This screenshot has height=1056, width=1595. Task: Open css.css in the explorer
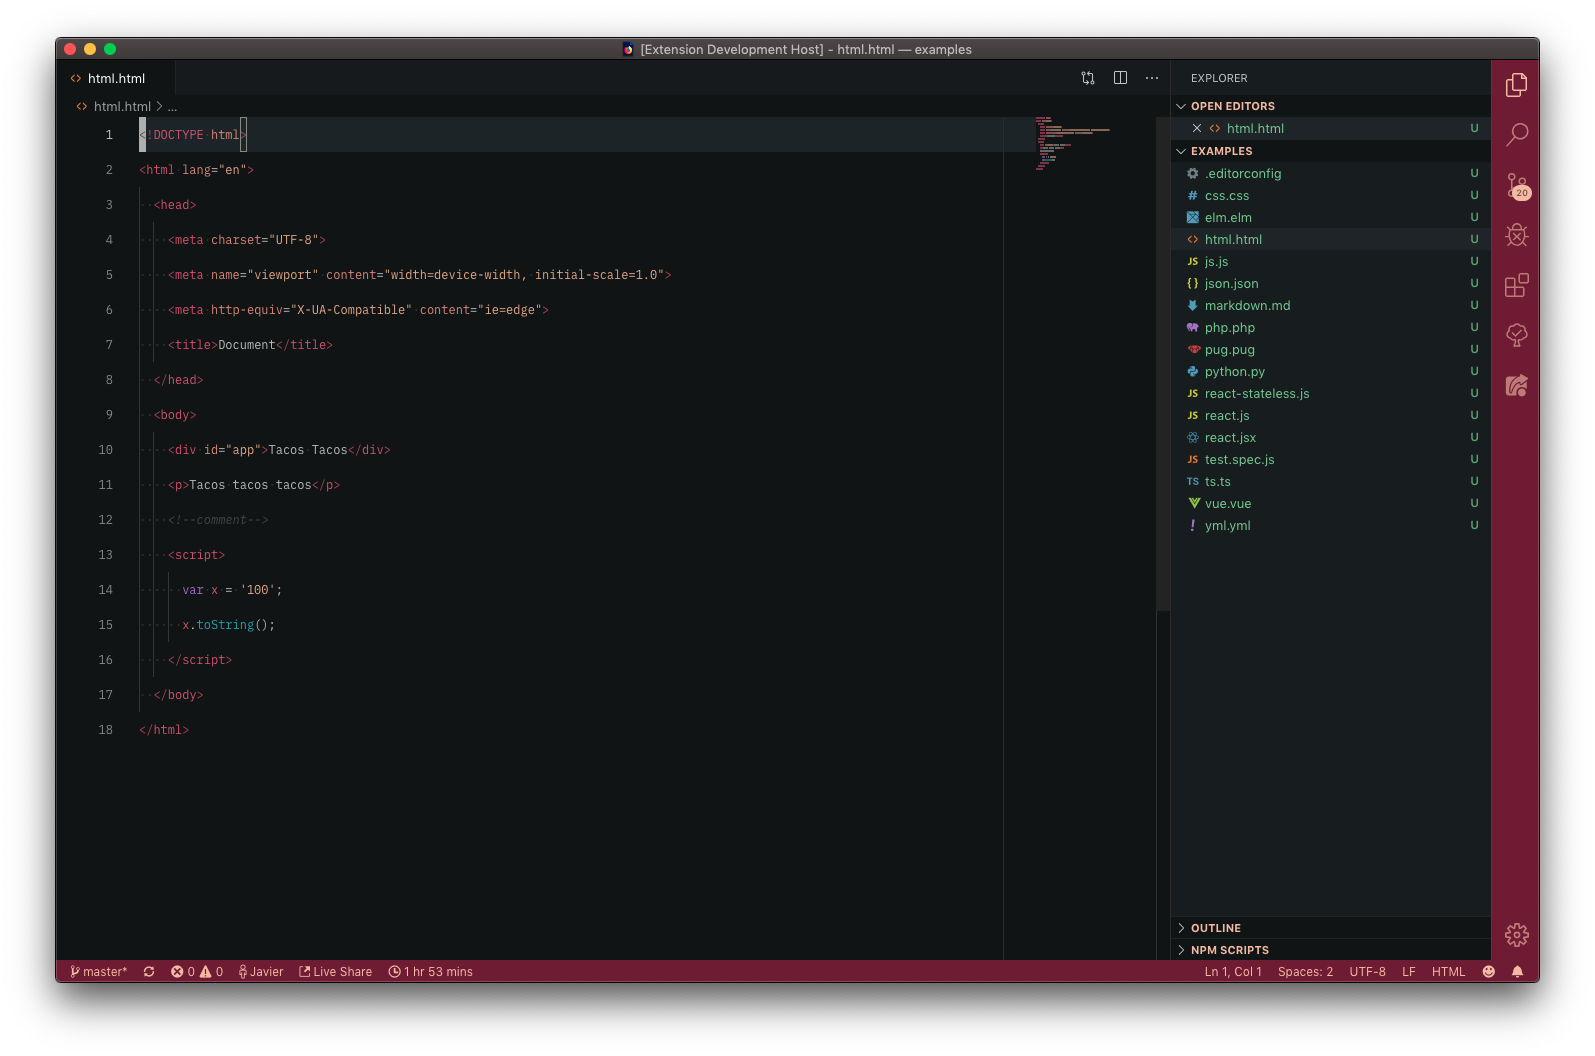pos(1330,195)
